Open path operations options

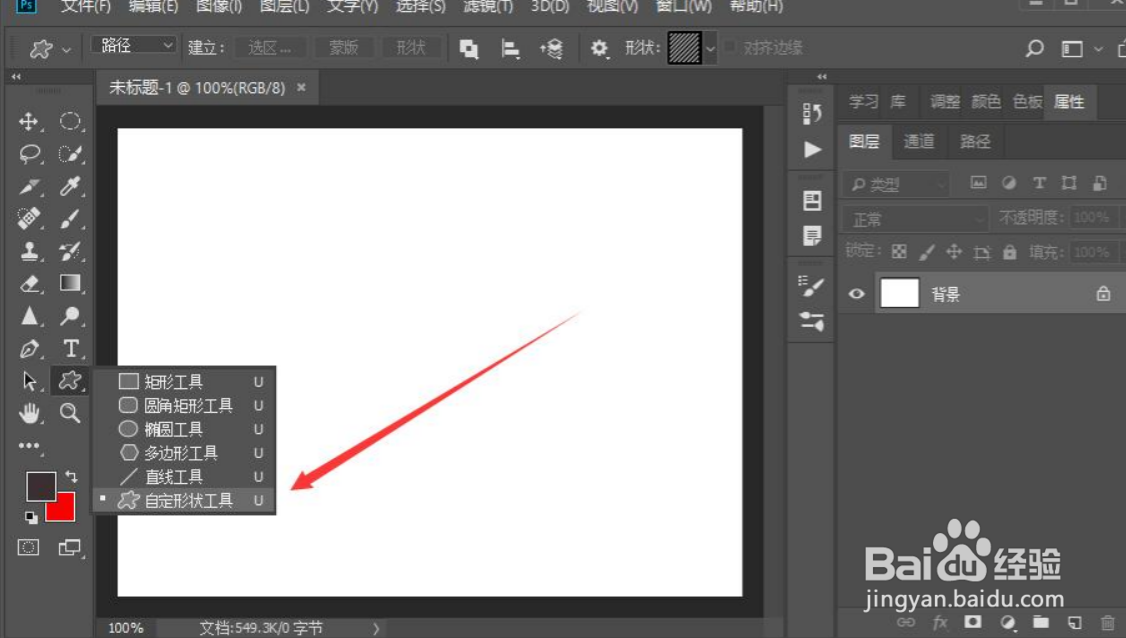click(469, 48)
